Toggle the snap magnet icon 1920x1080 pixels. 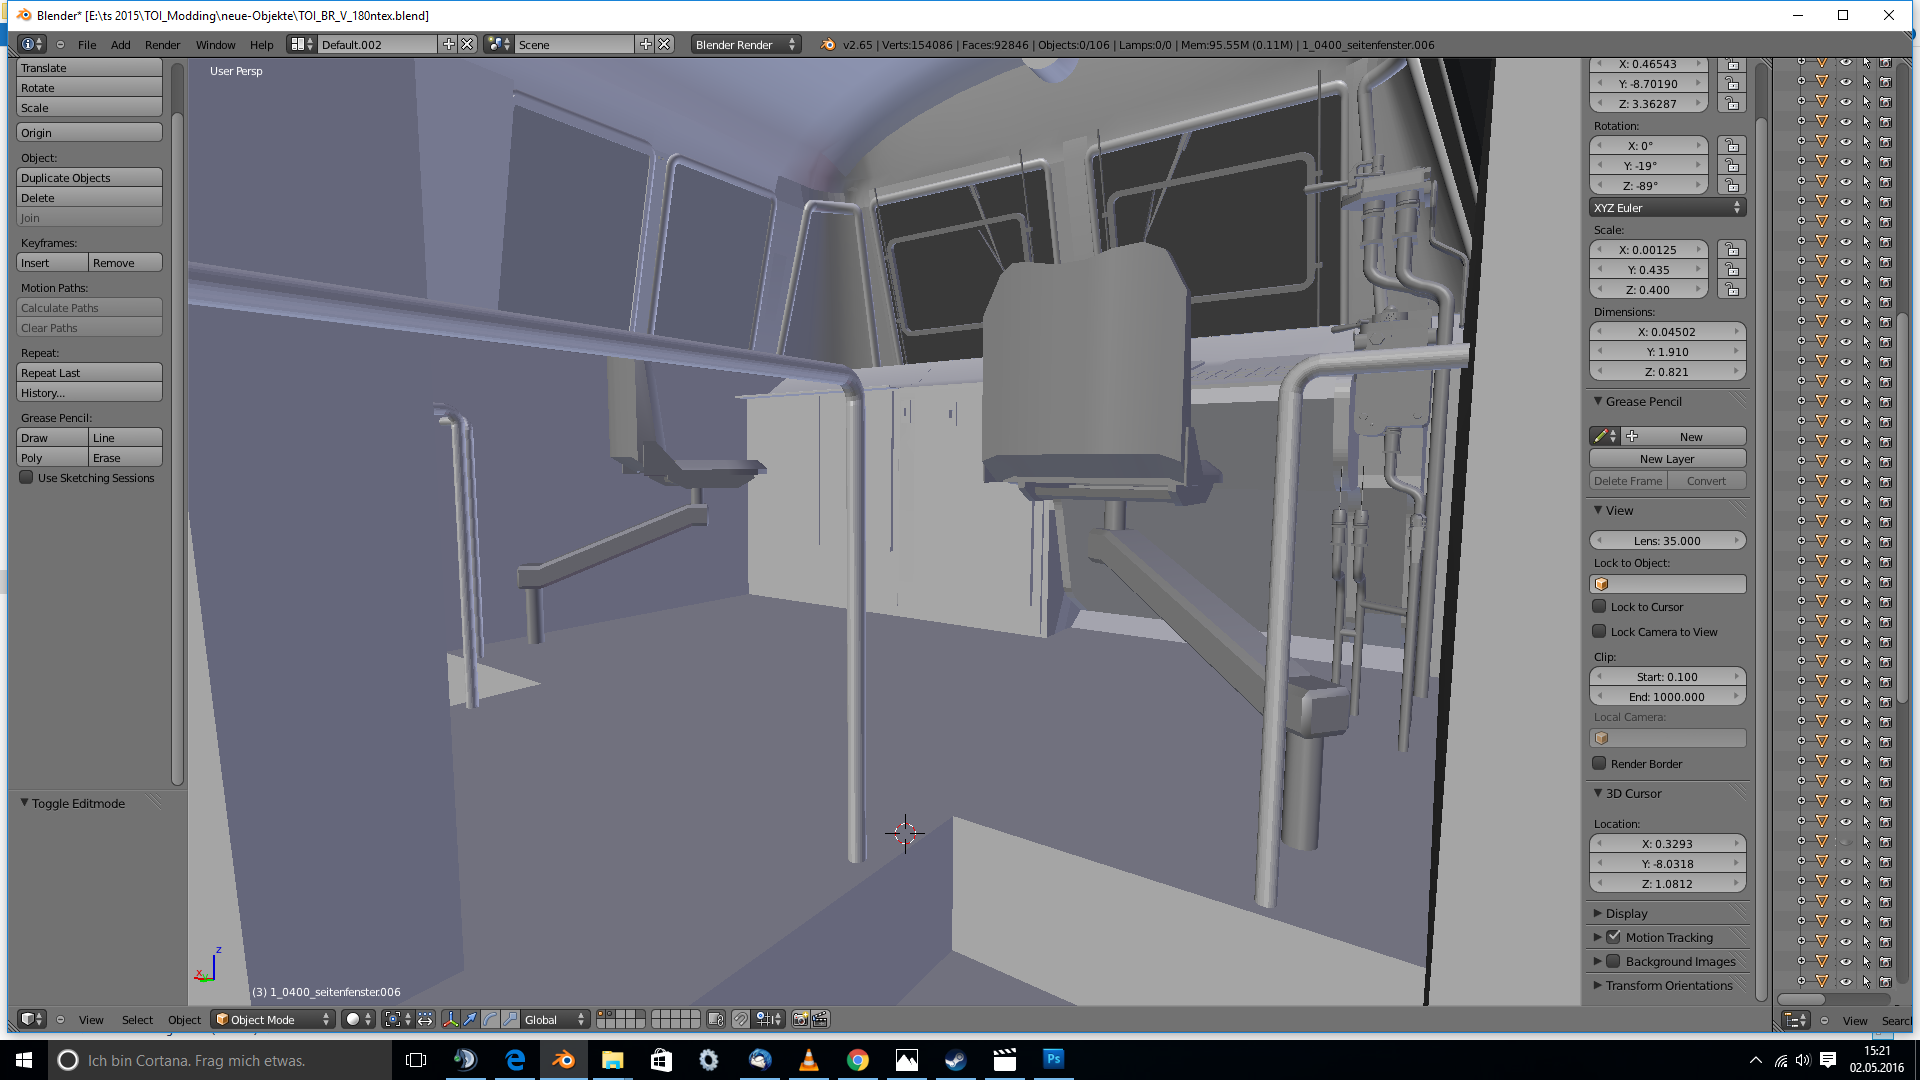click(x=740, y=1019)
